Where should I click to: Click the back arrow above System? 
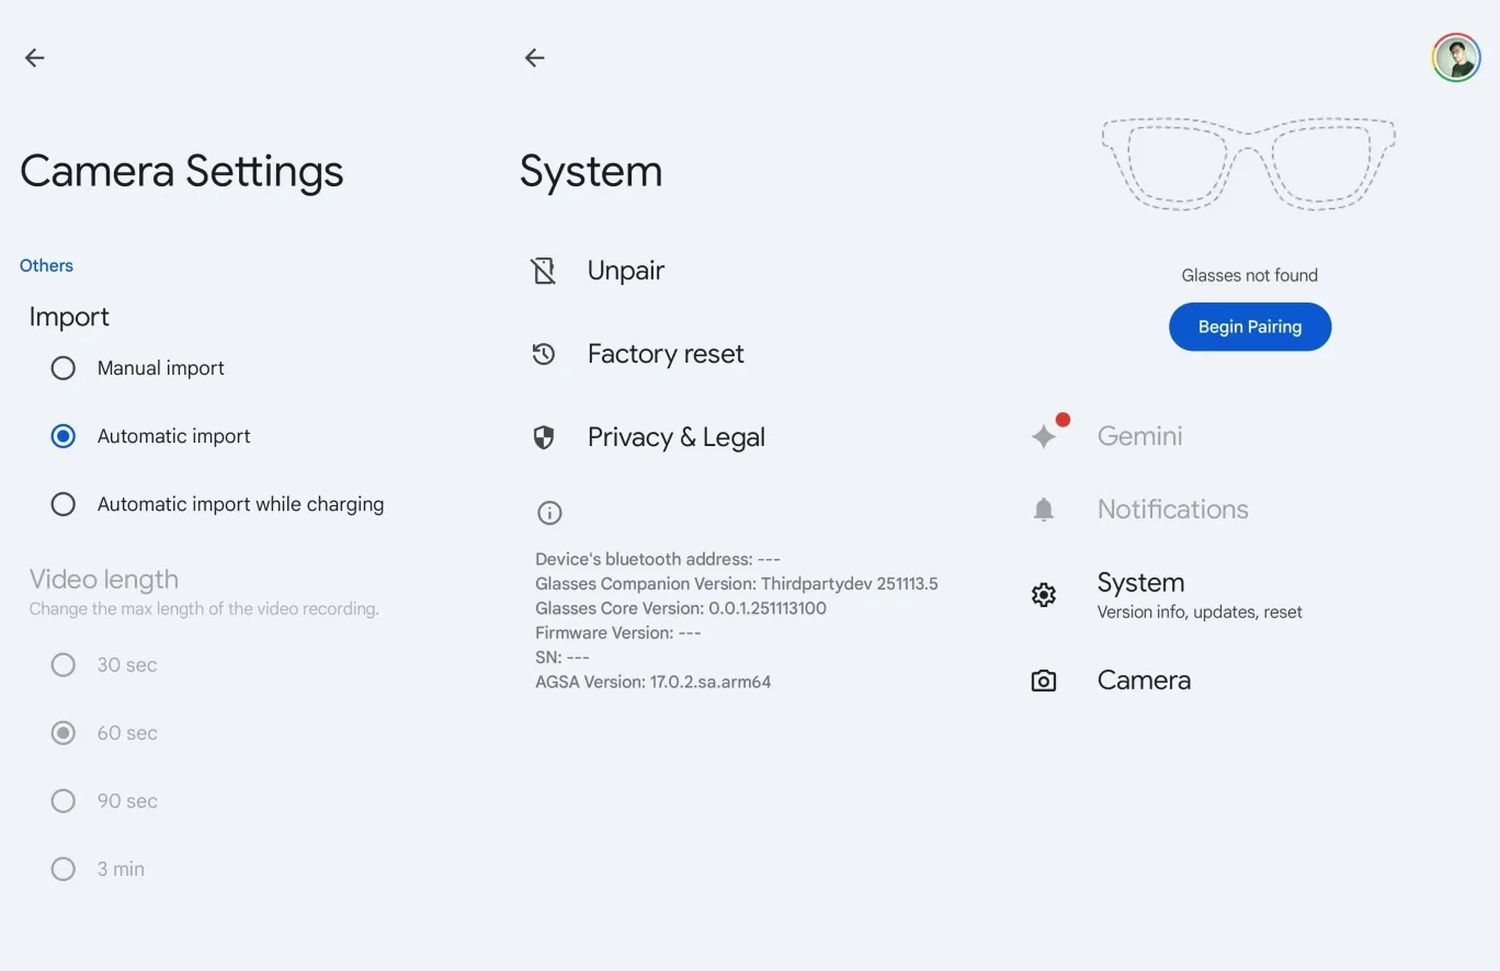(535, 57)
